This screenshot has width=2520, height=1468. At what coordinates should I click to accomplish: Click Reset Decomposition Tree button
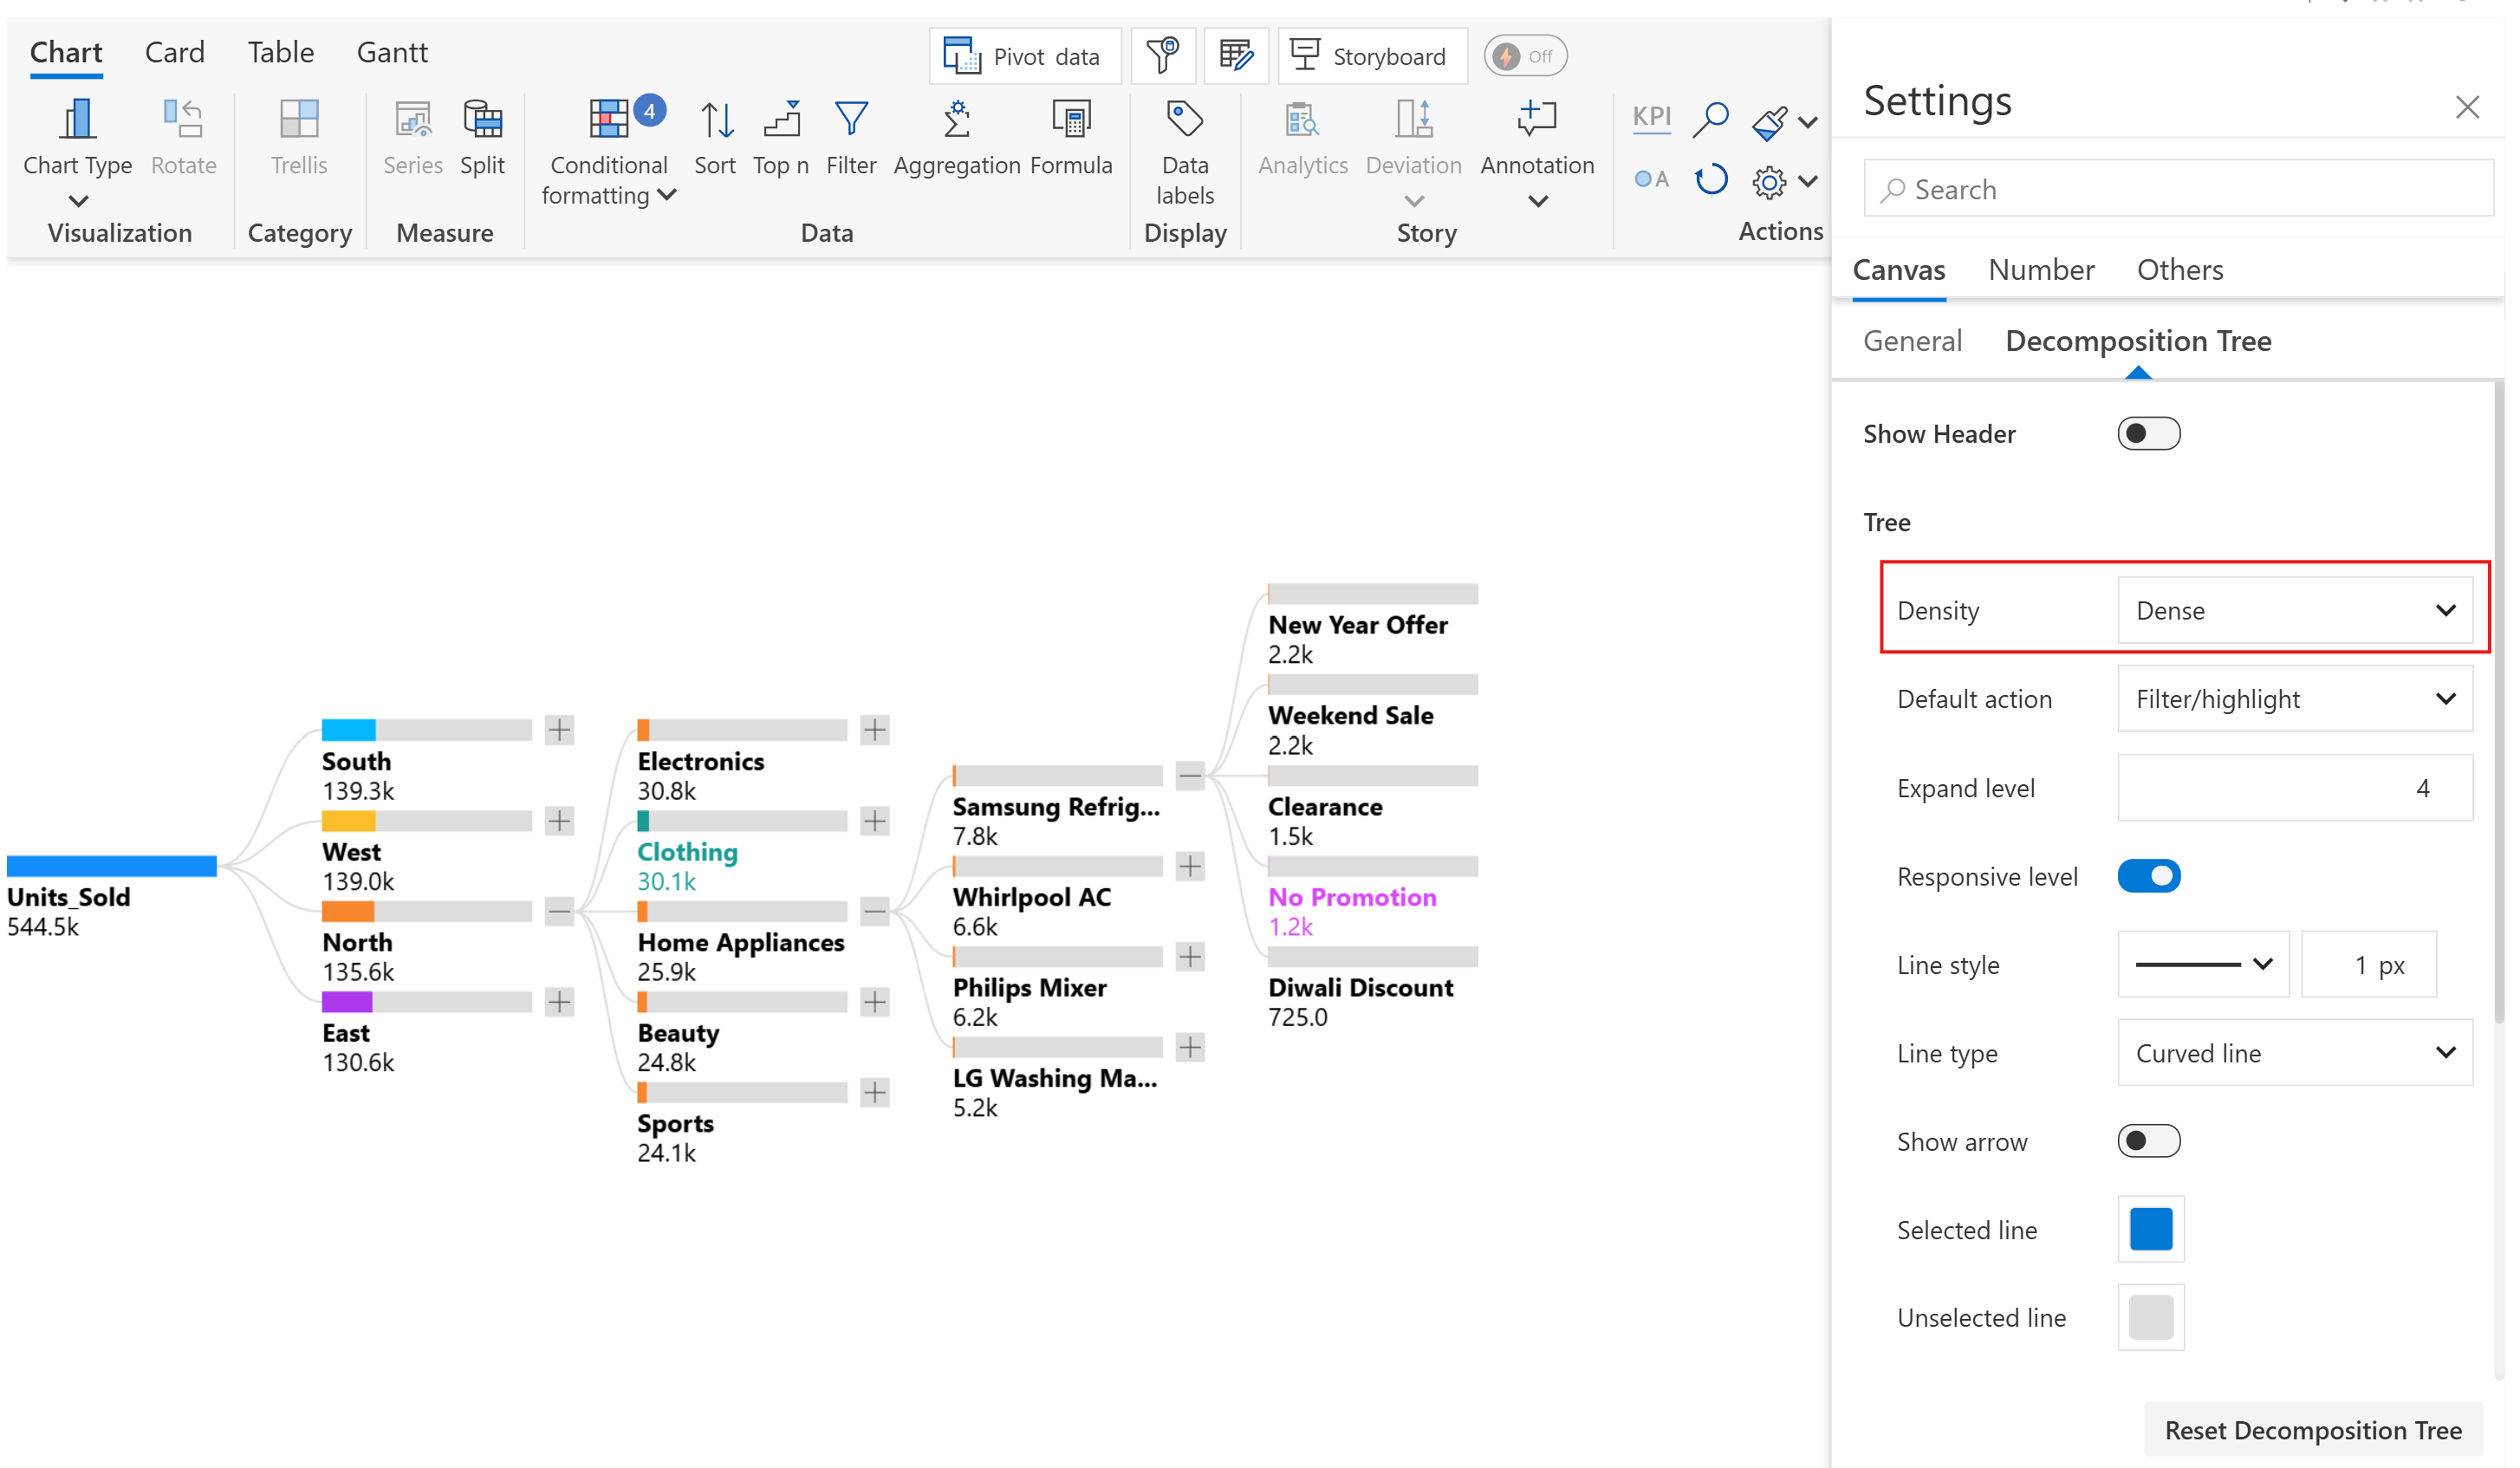(2312, 1431)
